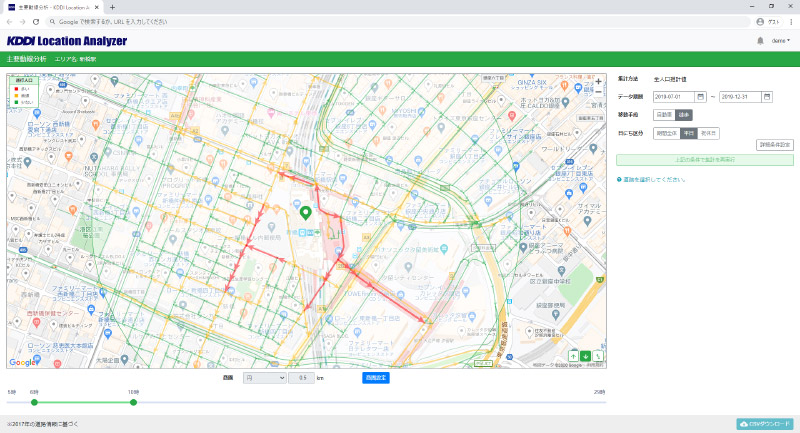Click 主要動線分析 in the green header bar
Viewport: 800px width, 433px height.
tap(27, 59)
